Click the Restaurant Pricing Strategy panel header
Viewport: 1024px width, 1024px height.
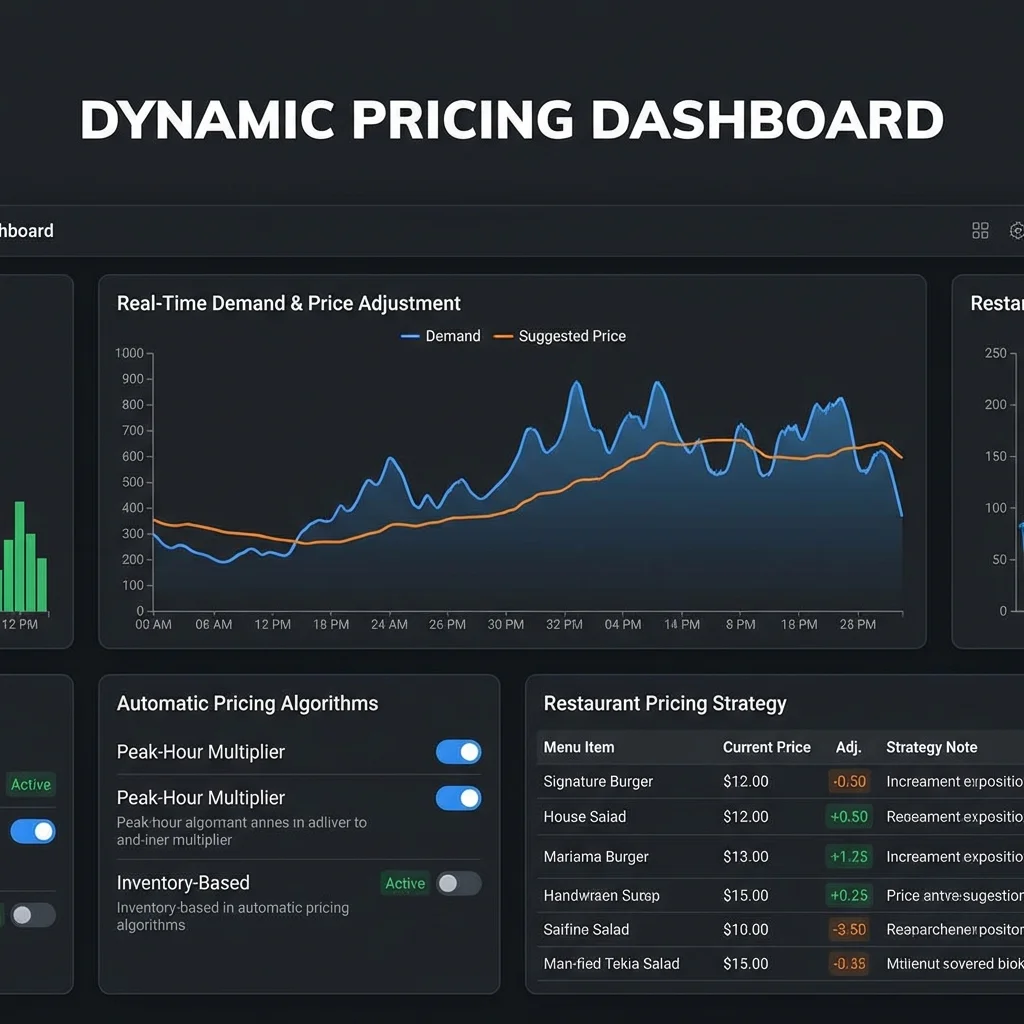coord(665,704)
